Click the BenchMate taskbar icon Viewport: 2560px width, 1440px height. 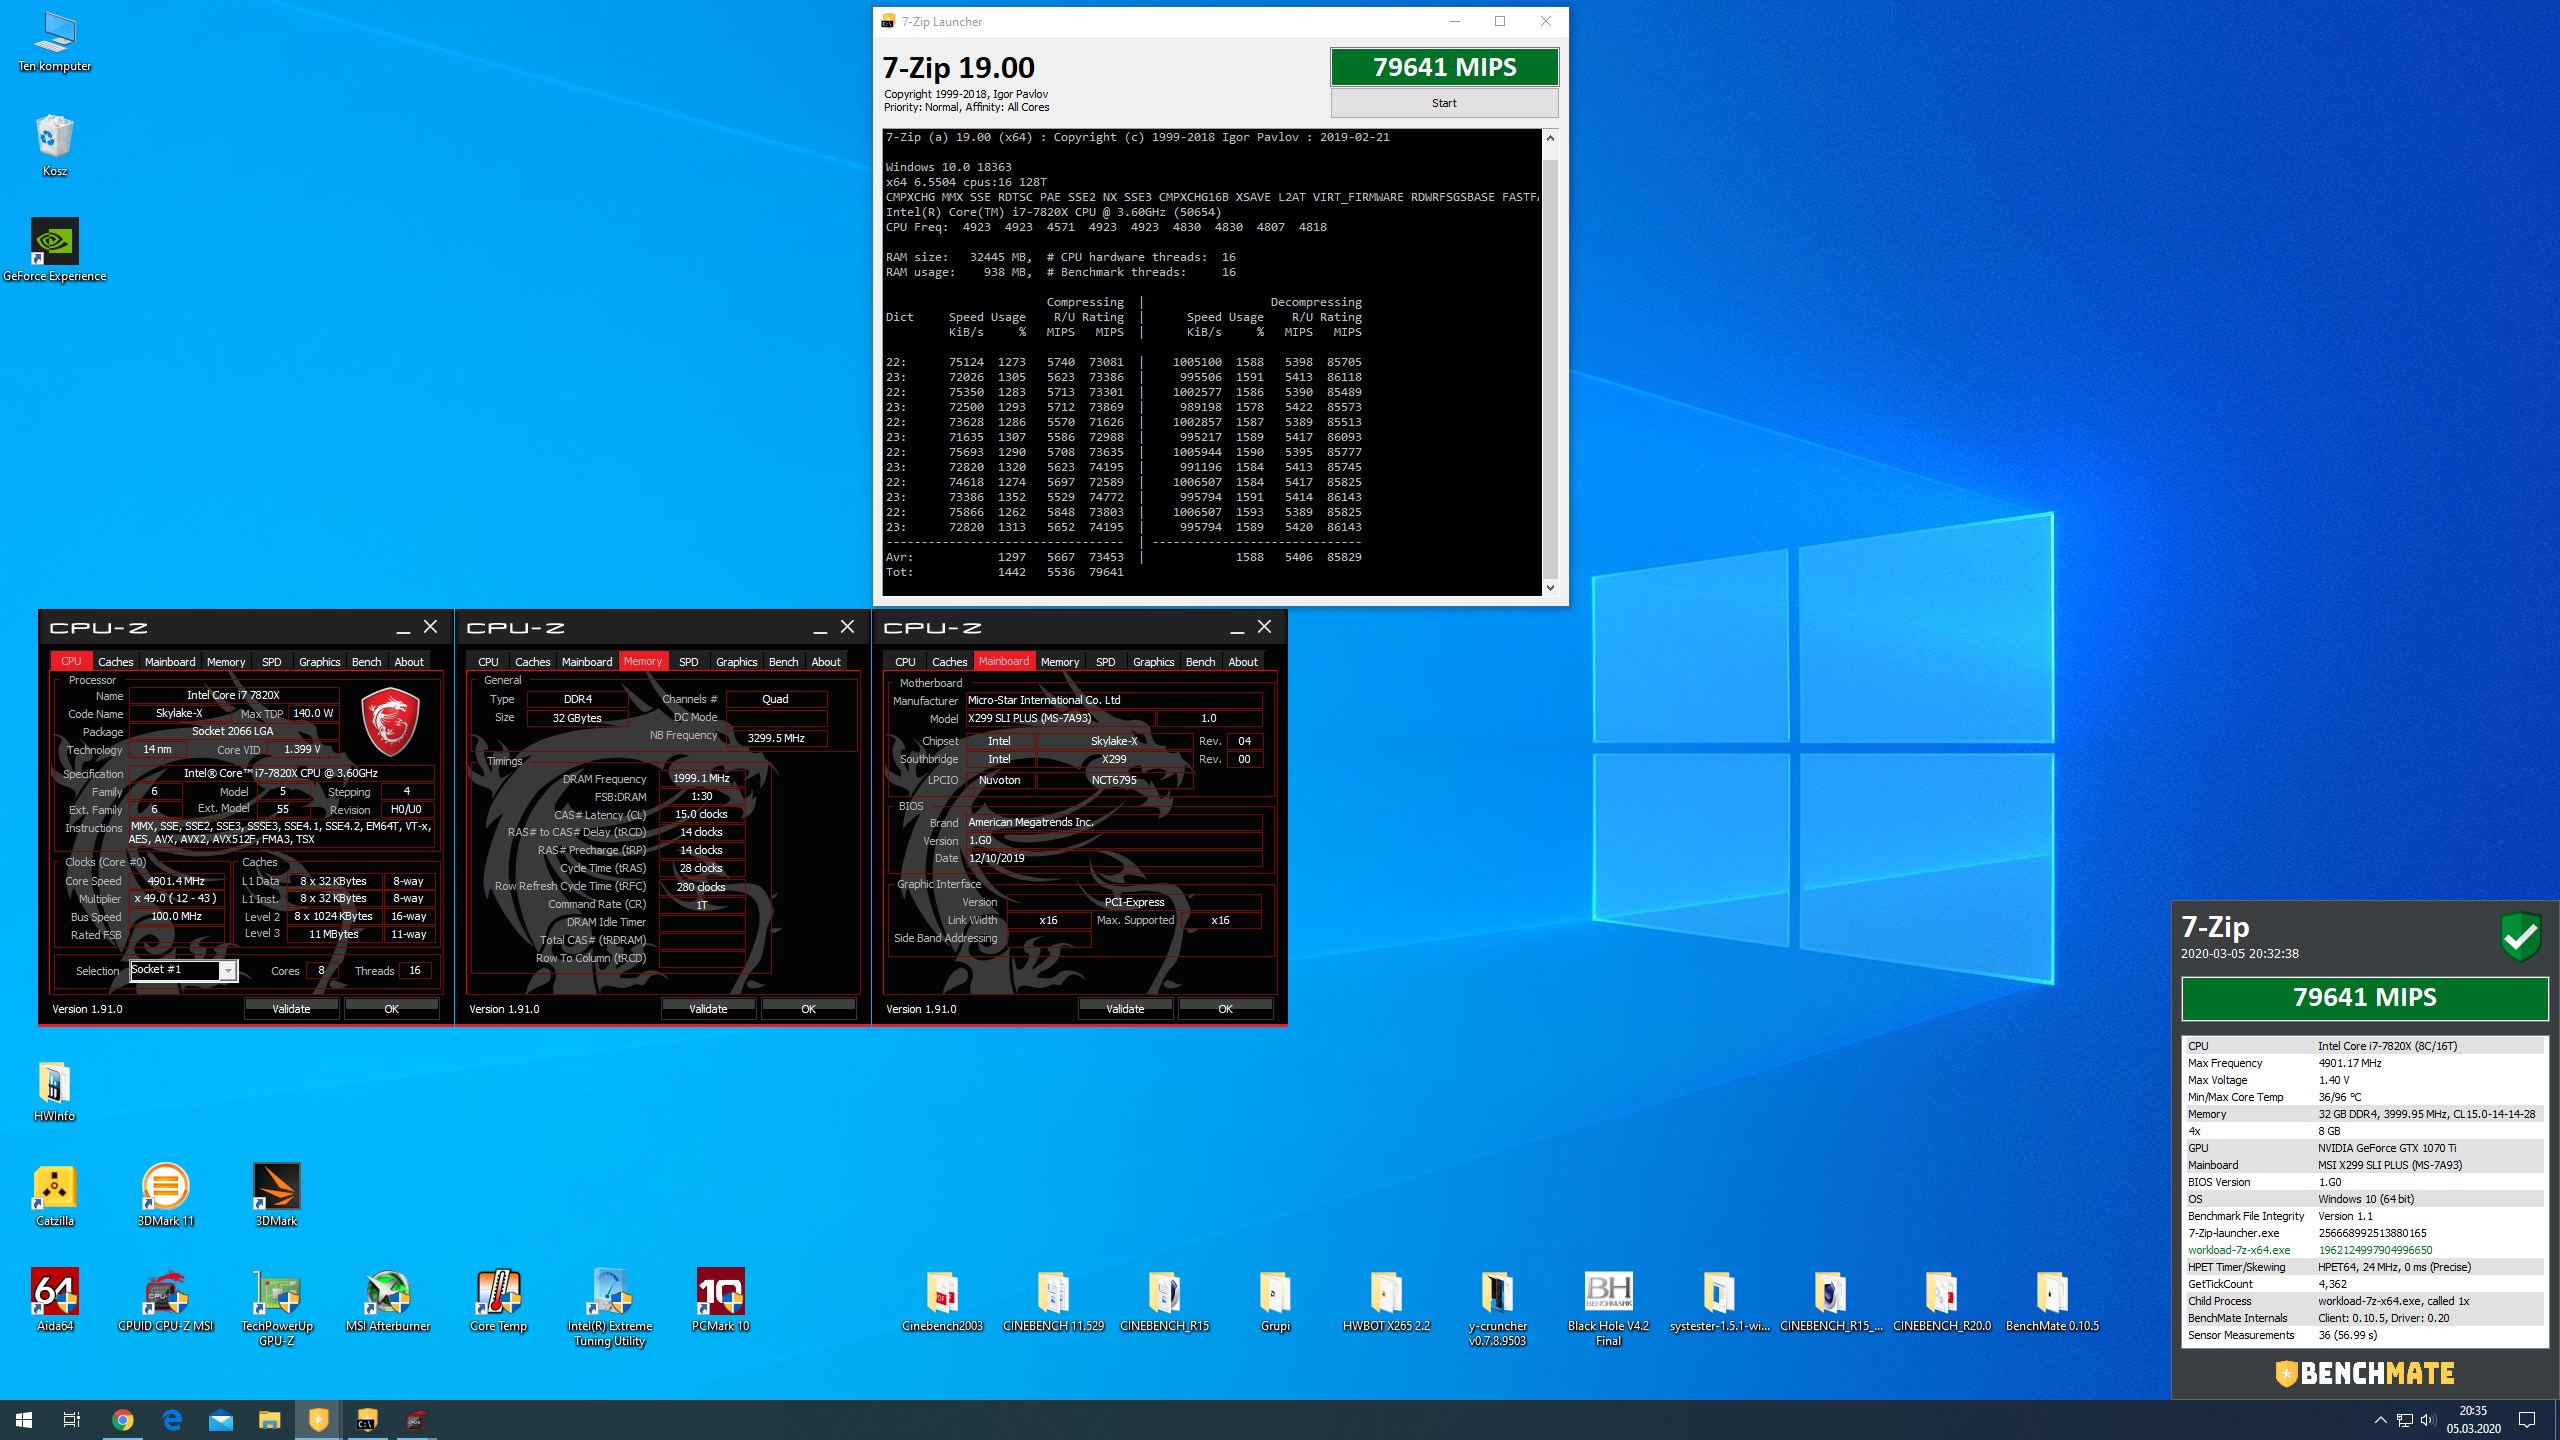318,1420
